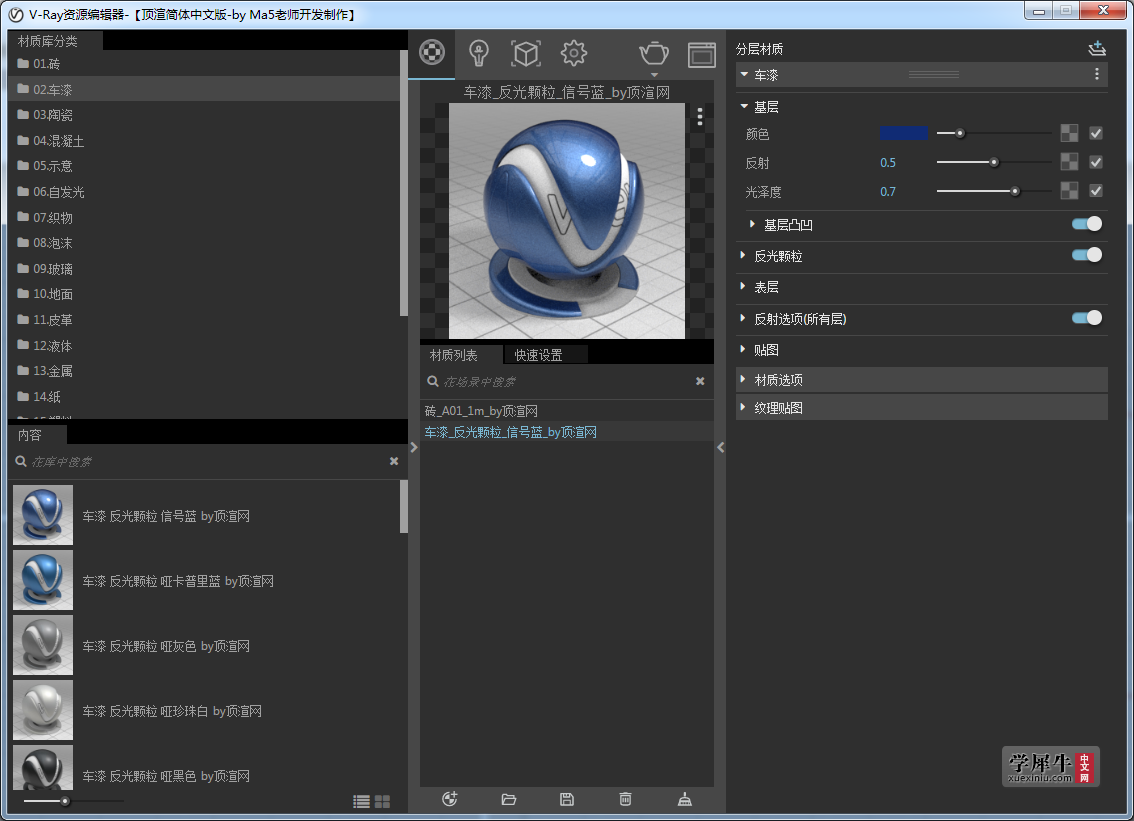Expand the 贴图 section

pyautogui.click(x=743, y=349)
